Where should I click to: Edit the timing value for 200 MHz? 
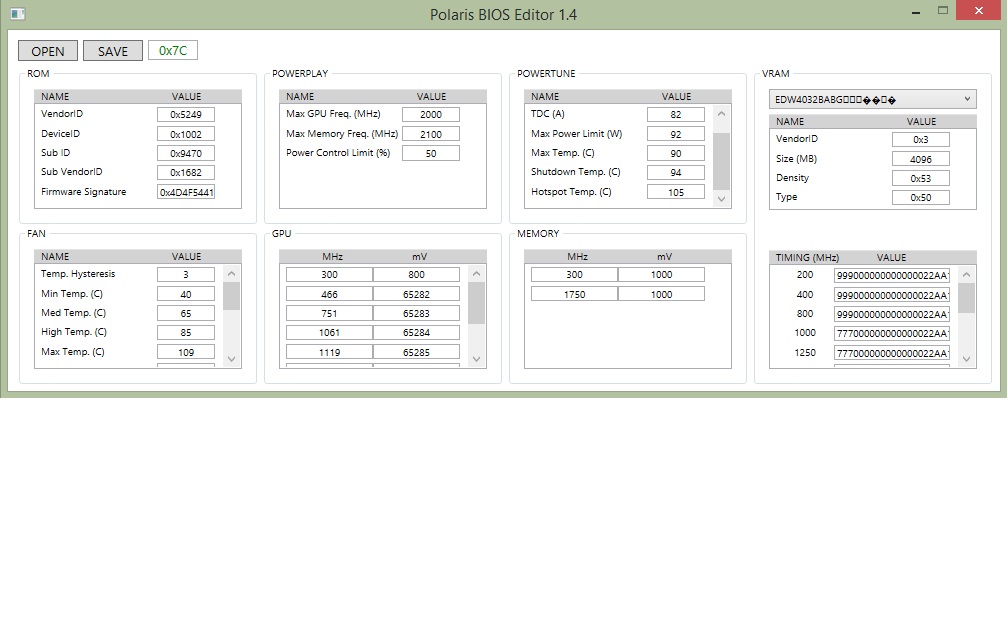tap(892, 275)
